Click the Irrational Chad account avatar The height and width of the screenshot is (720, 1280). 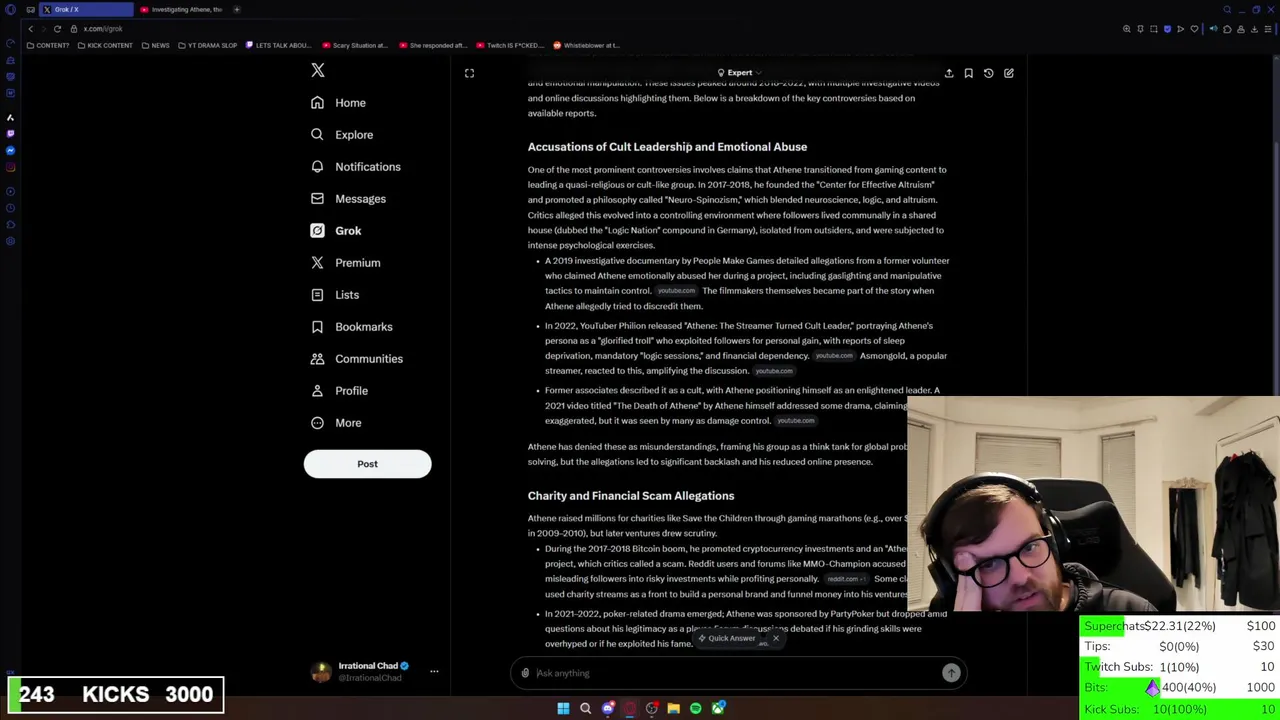[321, 672]
